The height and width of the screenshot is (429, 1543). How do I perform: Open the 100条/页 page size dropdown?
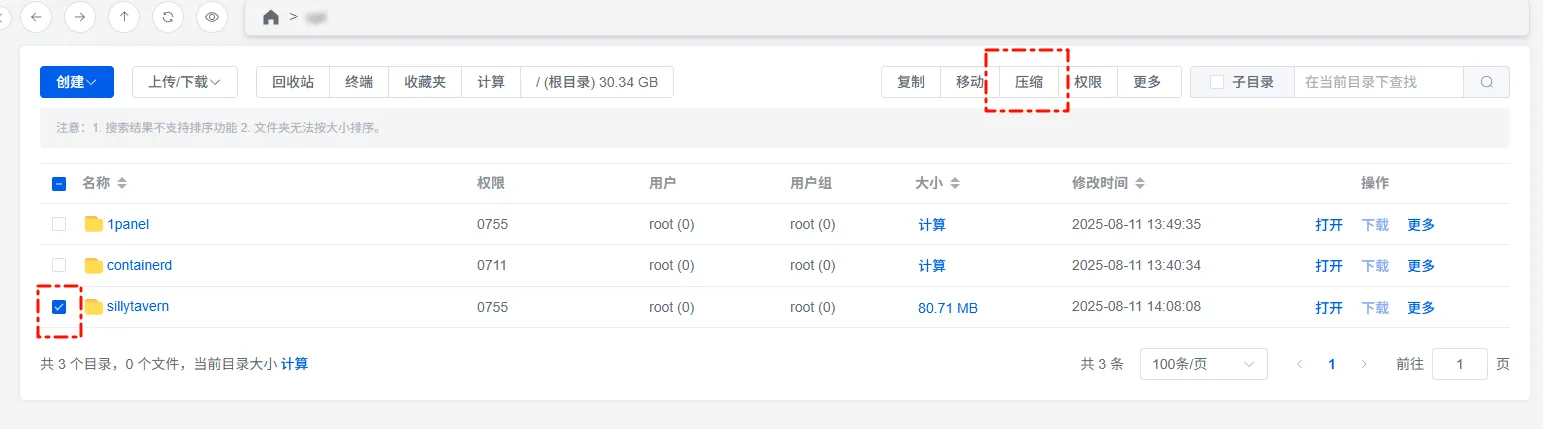(1203, 364)
